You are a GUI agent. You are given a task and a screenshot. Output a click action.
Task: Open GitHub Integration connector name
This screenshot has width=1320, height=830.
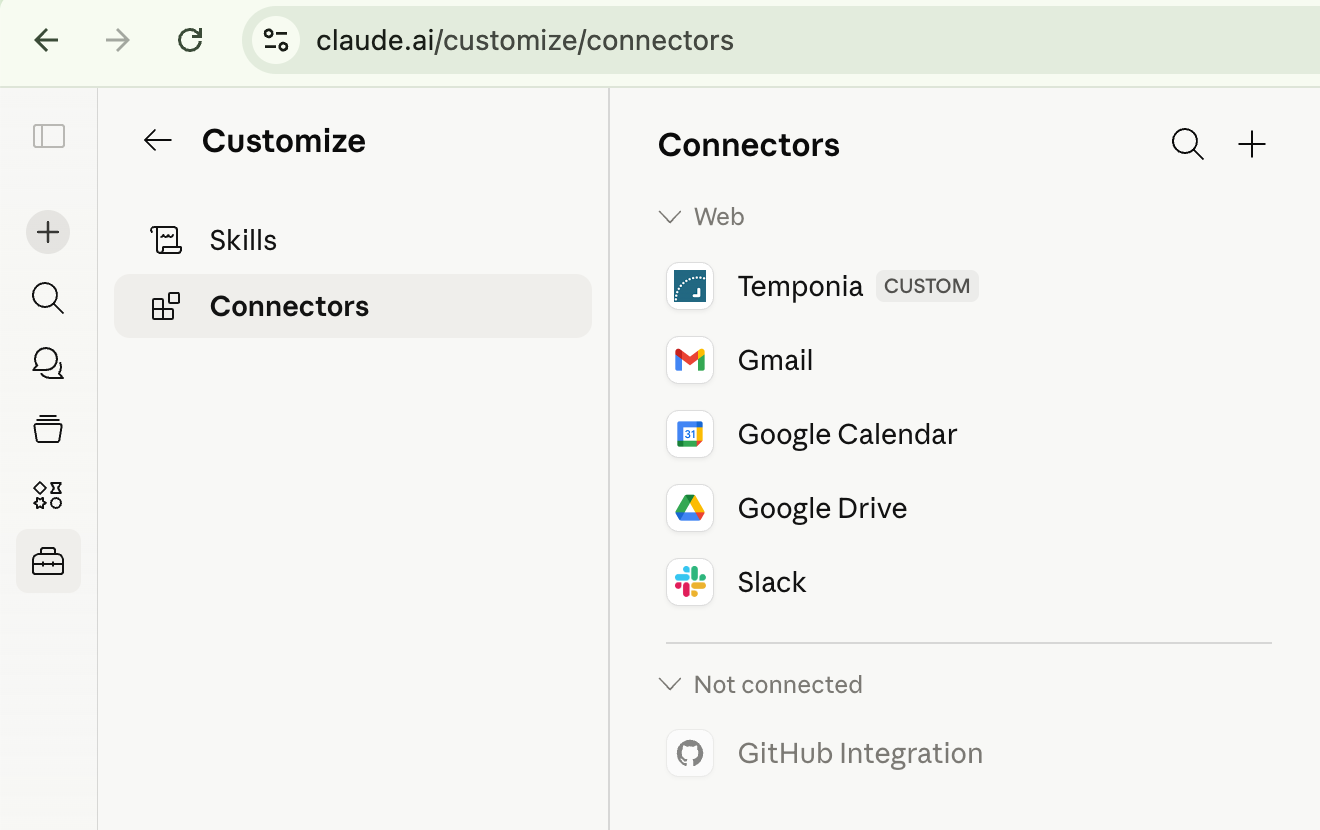pyautogui.click(x=860, y=754)
